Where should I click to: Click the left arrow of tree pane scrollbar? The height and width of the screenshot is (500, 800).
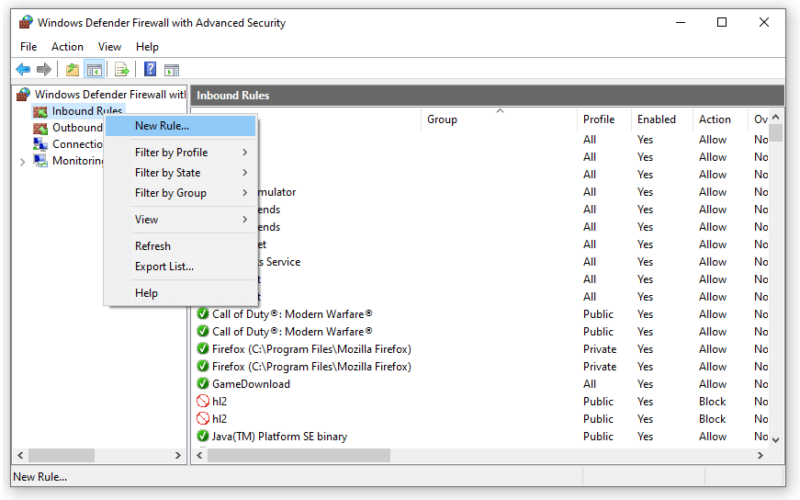tap(20, 455)
